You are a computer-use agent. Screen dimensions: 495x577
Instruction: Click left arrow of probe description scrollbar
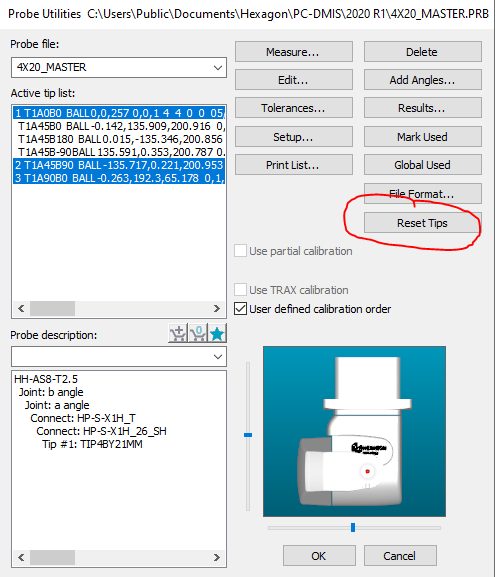click(x=21, y=557)
